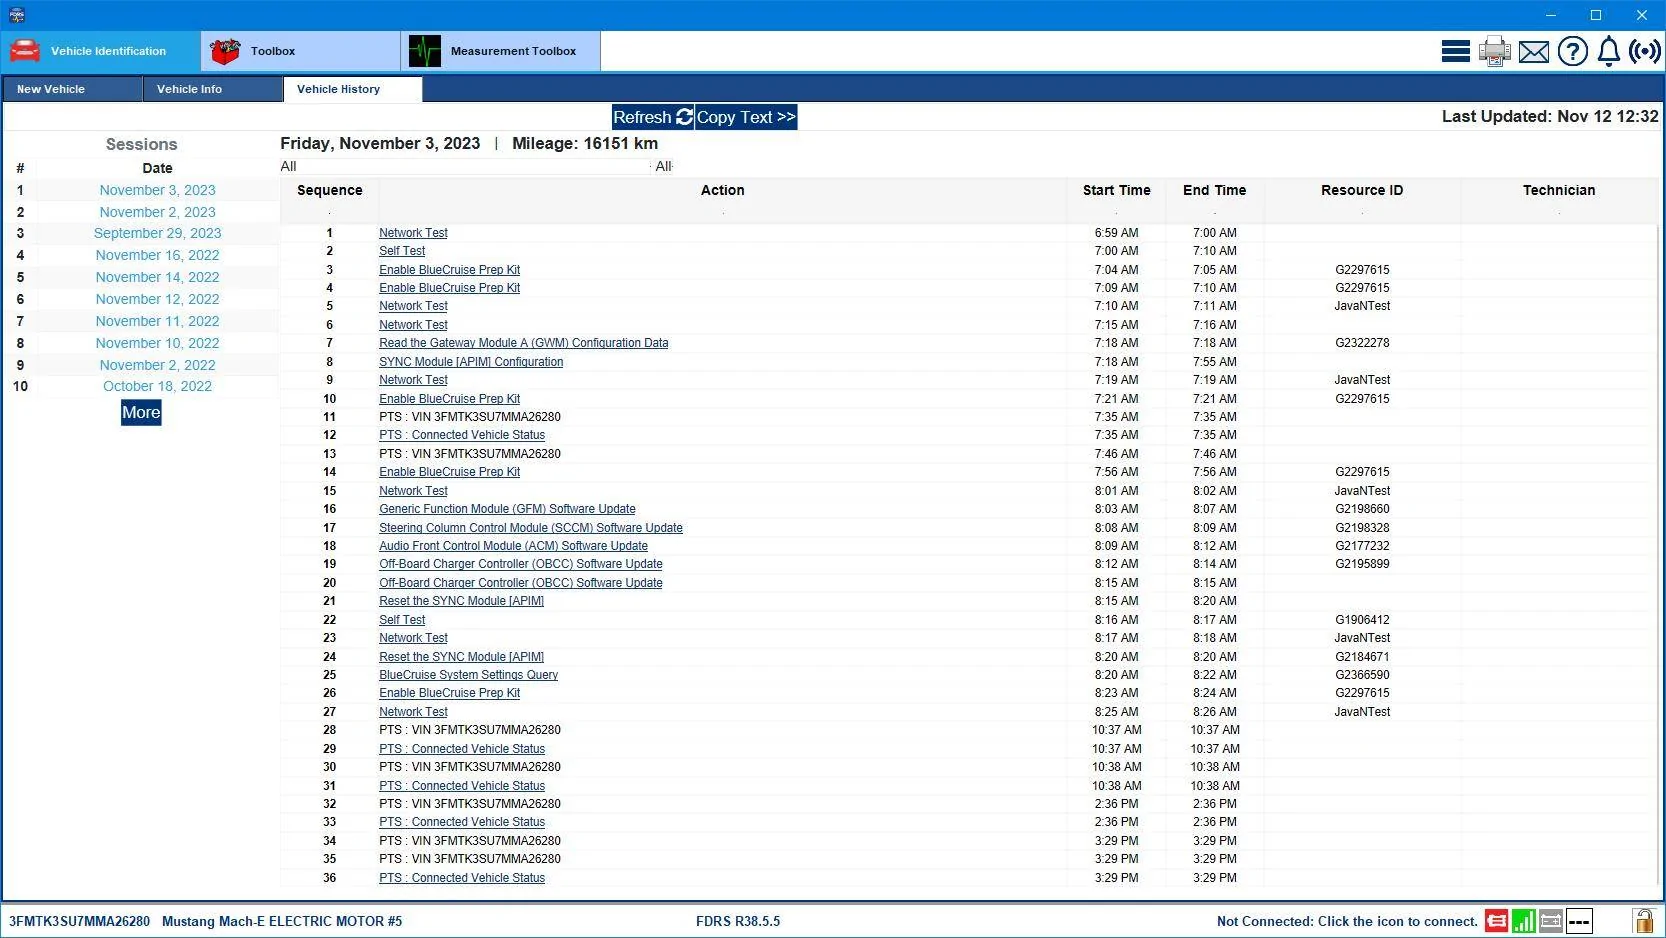Image resolution: width=1666 pixels, height=938 pixels.
Task: Switch to Vehicle Info subtab
Action: 213,89
